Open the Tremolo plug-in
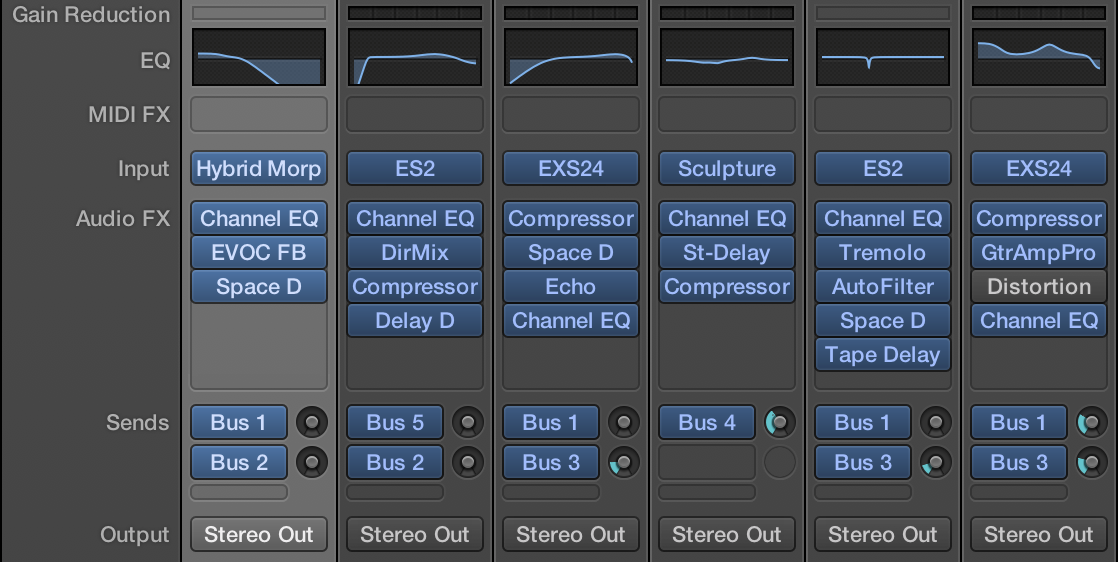Image resolution: width=1118 pixels, height=562 pixels. pos(883,252)
